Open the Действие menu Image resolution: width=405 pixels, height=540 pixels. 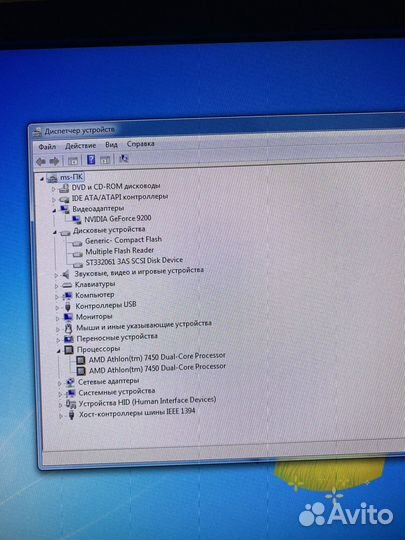pos(81,146)
